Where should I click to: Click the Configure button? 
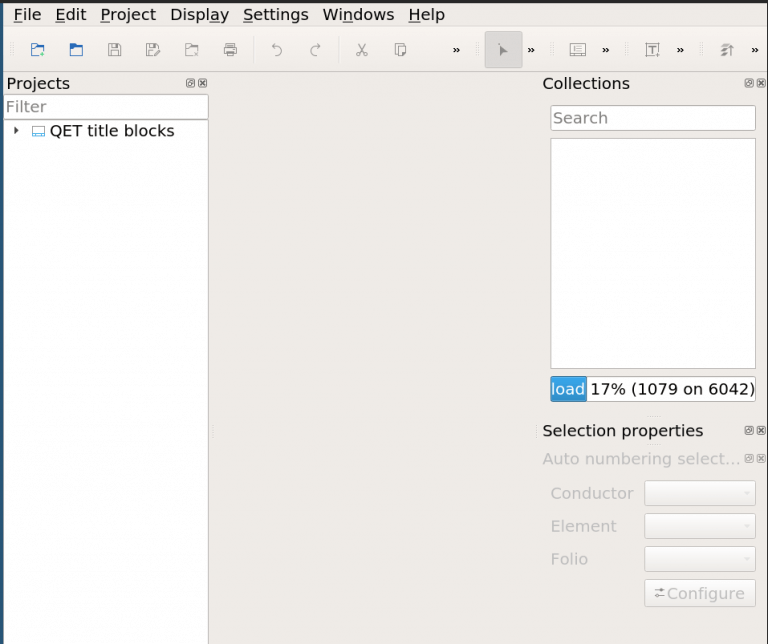point(699,593)
